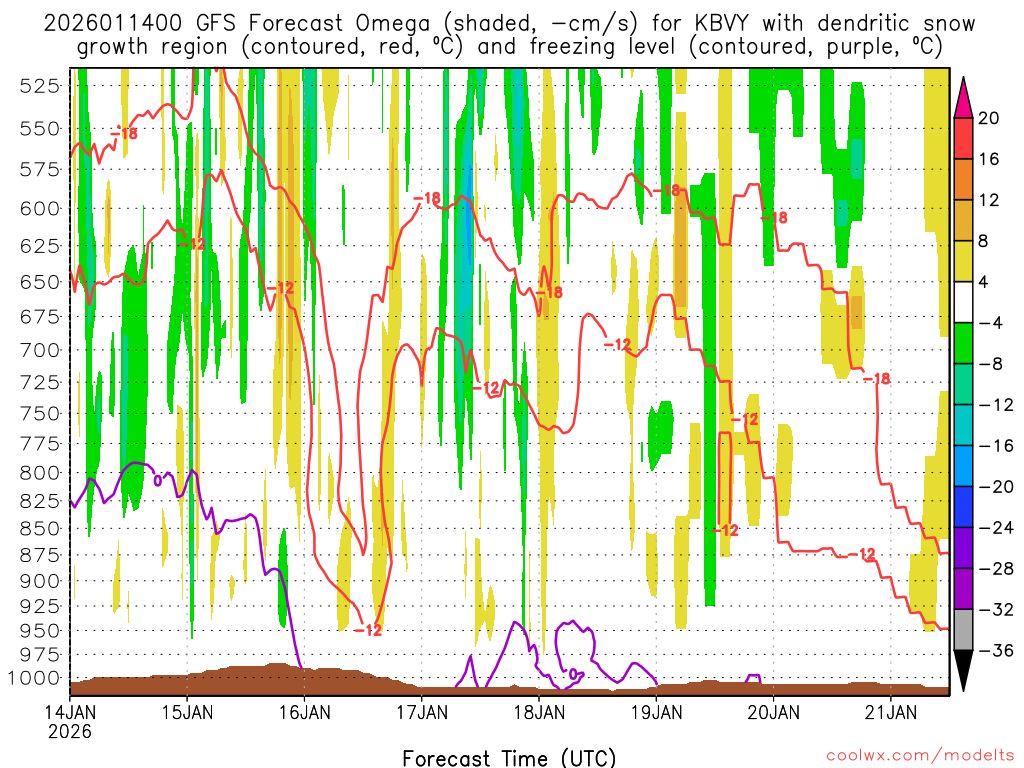The width and height of the screenshot is (1024, 768).
Task: Select the 17JAN date label
Action: 422,712
